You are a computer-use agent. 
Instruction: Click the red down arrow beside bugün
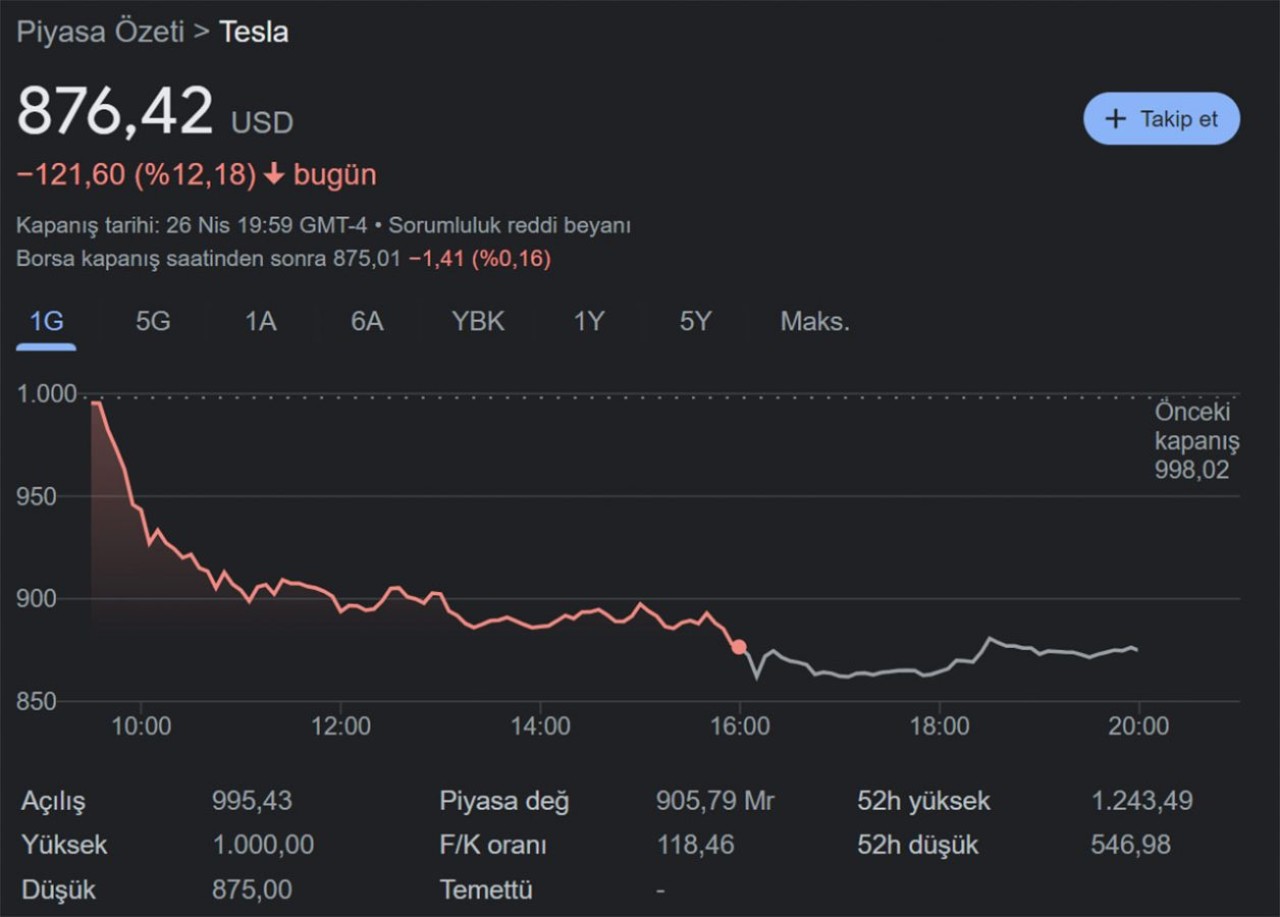tap(275, 175)
